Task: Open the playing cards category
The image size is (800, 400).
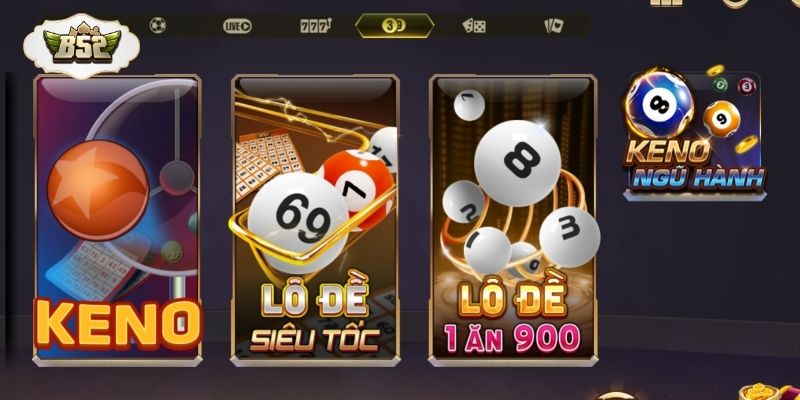Action: point(554,26)
